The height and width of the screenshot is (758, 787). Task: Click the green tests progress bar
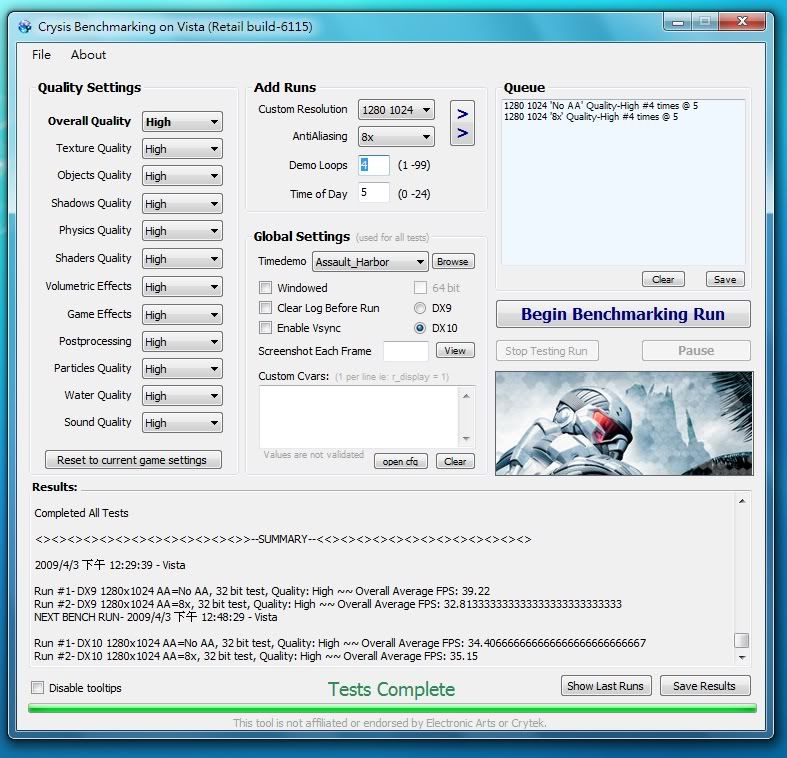[x=392, y=708]
